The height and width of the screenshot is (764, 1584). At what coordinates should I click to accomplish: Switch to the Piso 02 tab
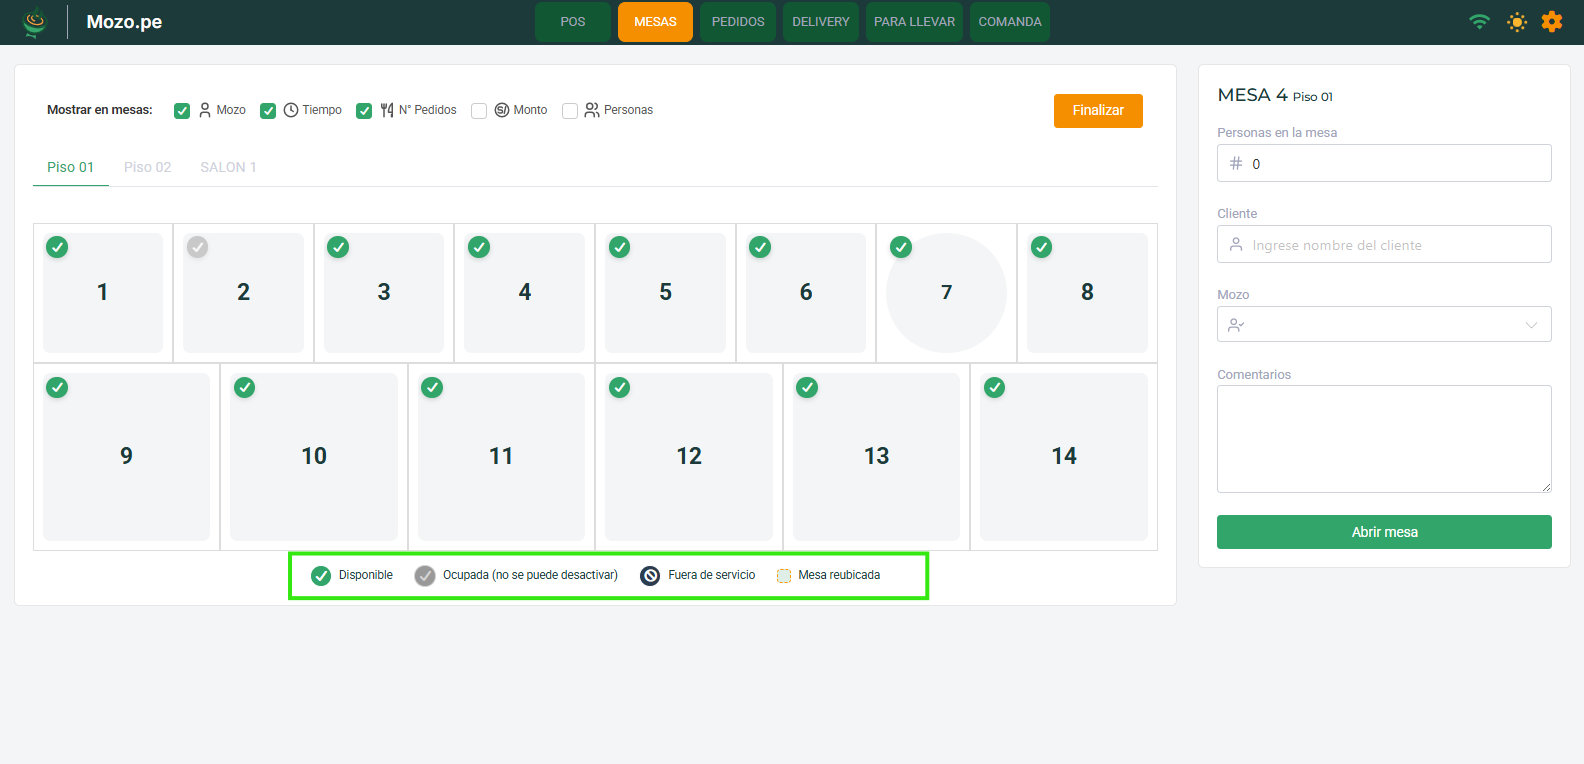click(x=147, y=167)
